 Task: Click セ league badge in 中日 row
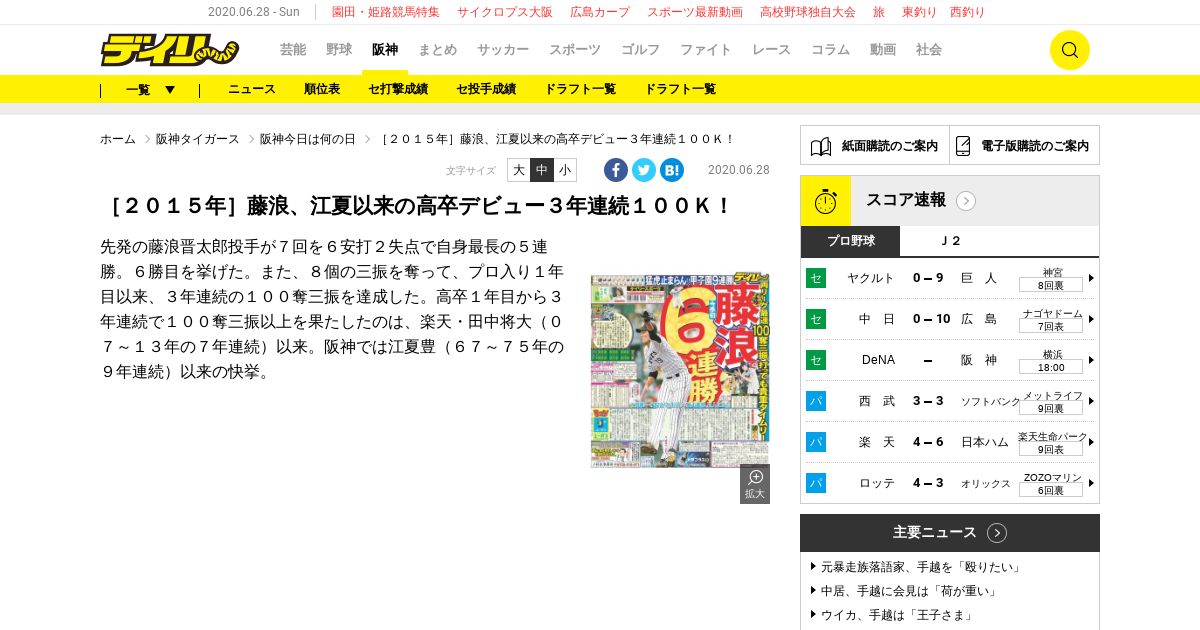(816, 319)
